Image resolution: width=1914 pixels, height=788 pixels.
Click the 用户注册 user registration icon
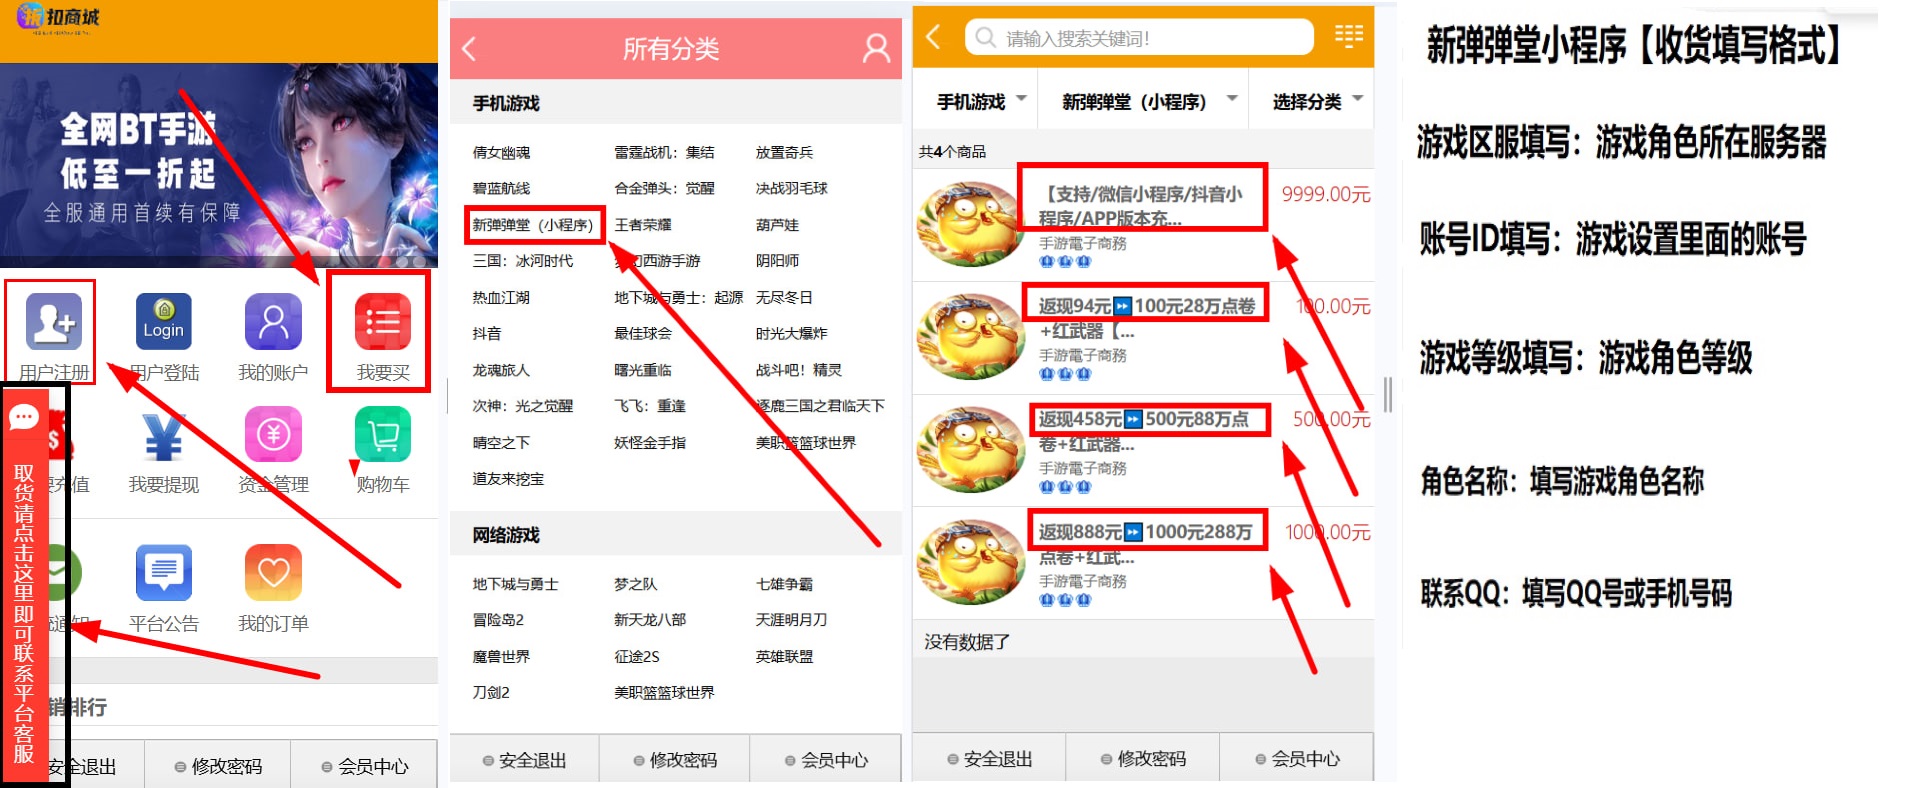click(x=54, y=322)
